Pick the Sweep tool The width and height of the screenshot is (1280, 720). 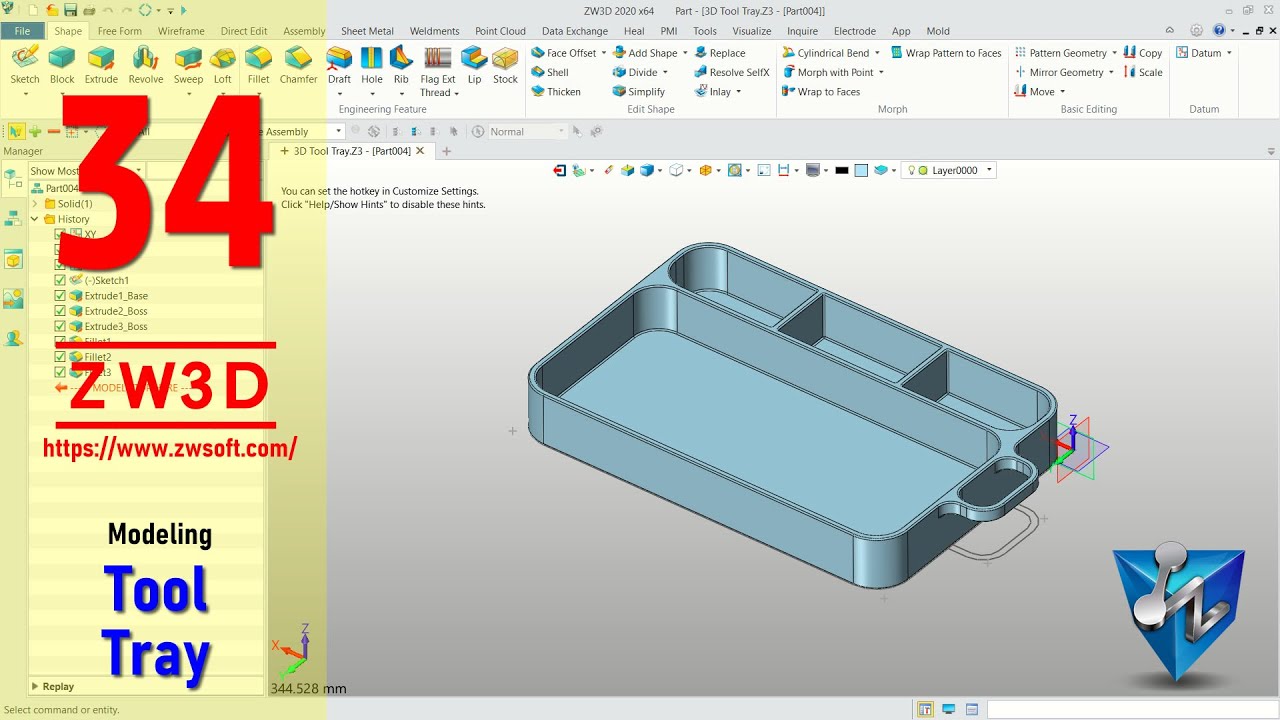pos(188,65)
